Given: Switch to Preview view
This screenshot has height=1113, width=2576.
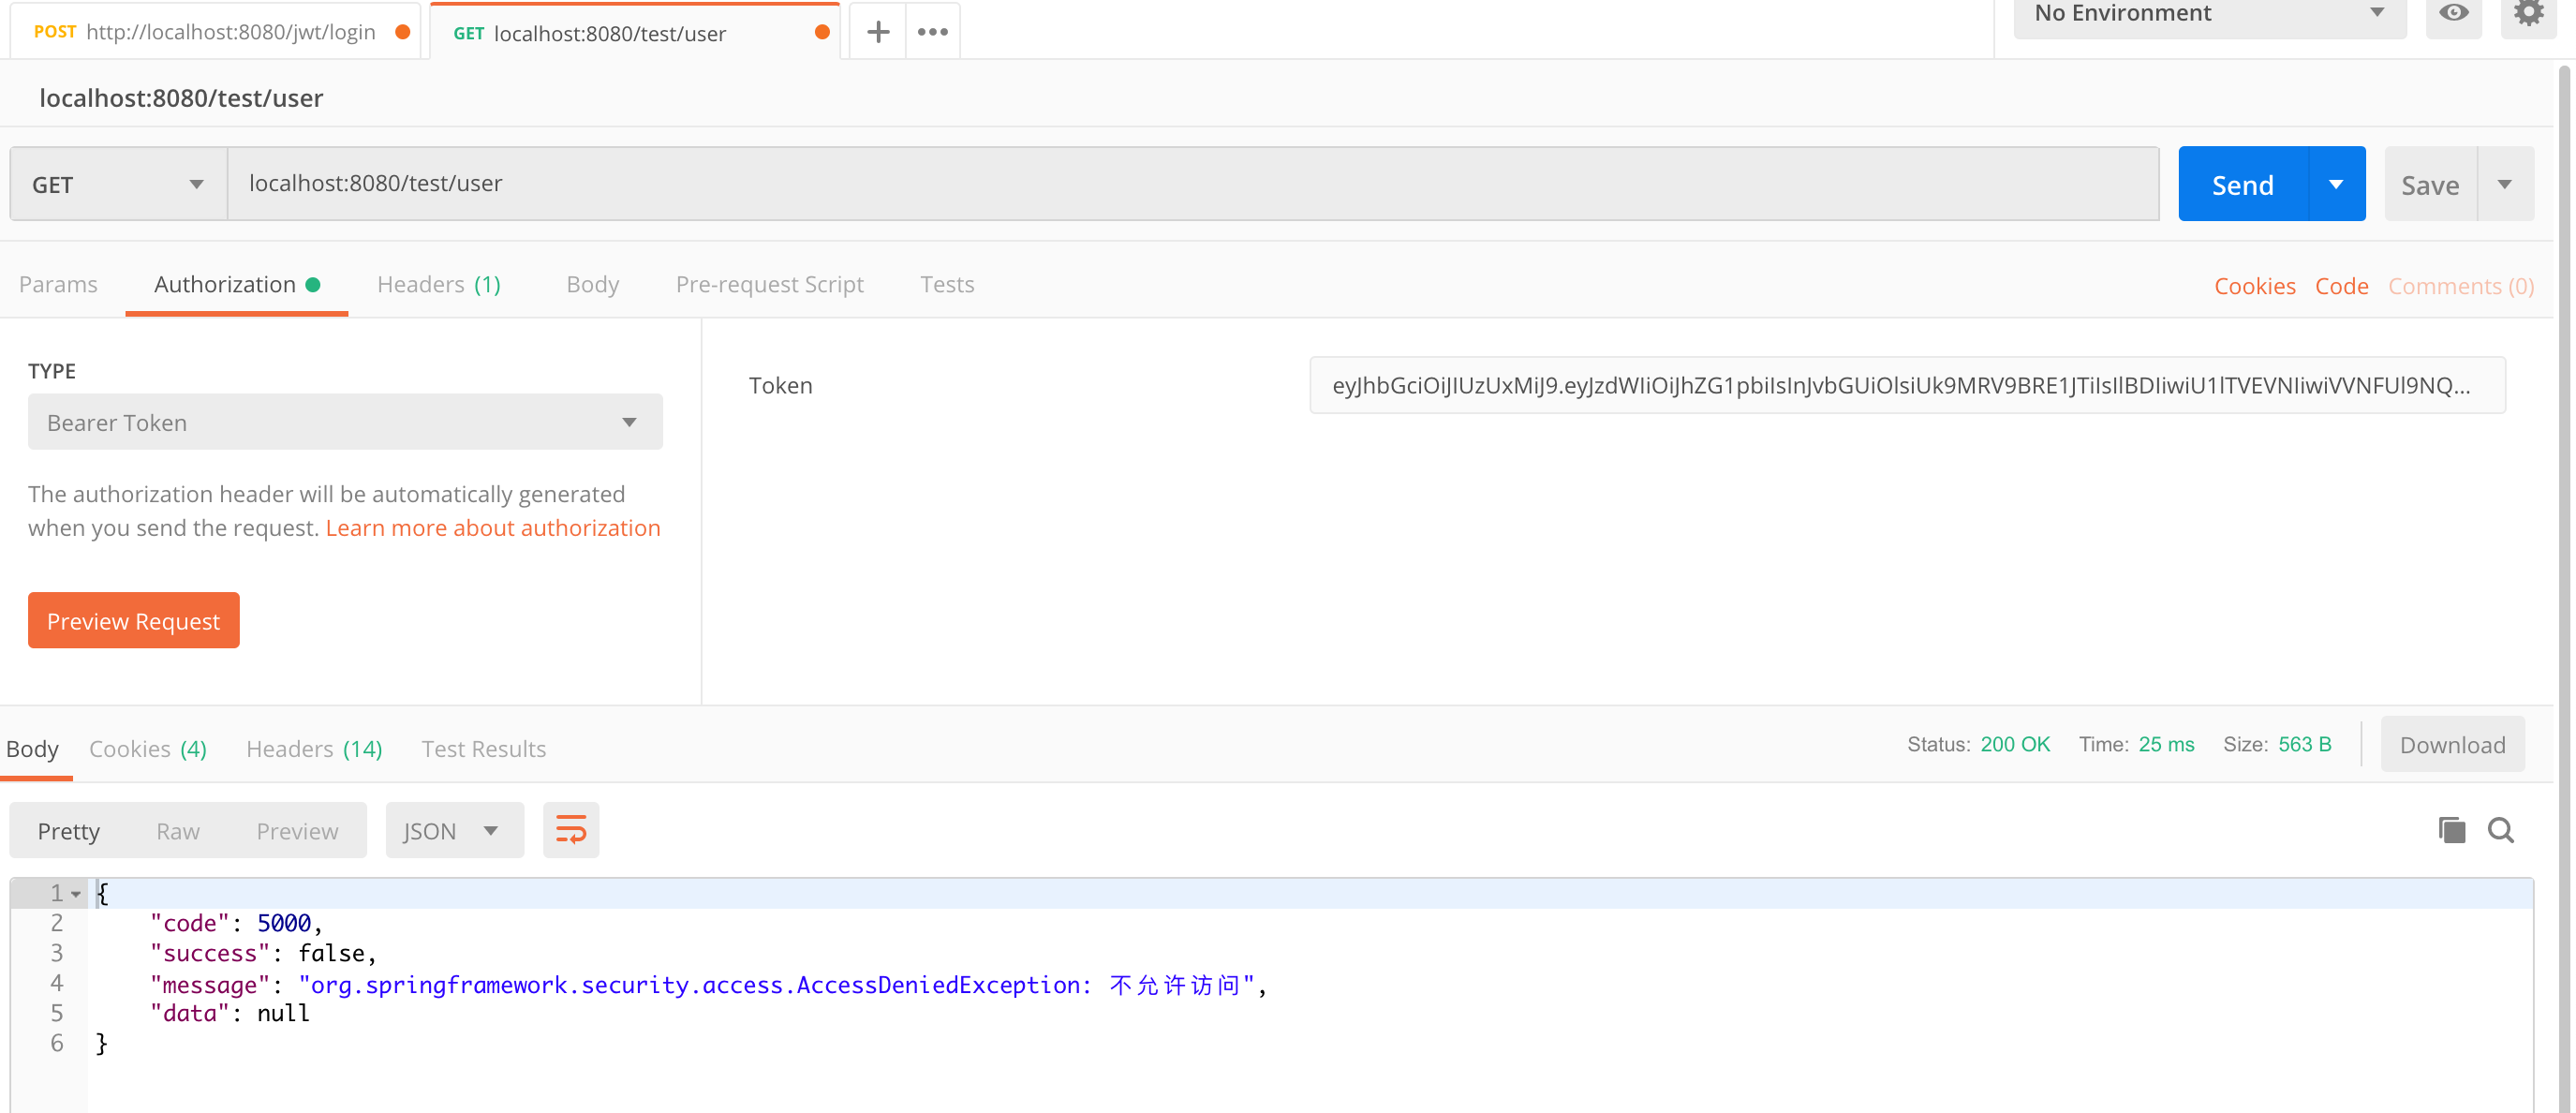Looking at the screenshot, I should pyautogui.click(x=297, y=831).
